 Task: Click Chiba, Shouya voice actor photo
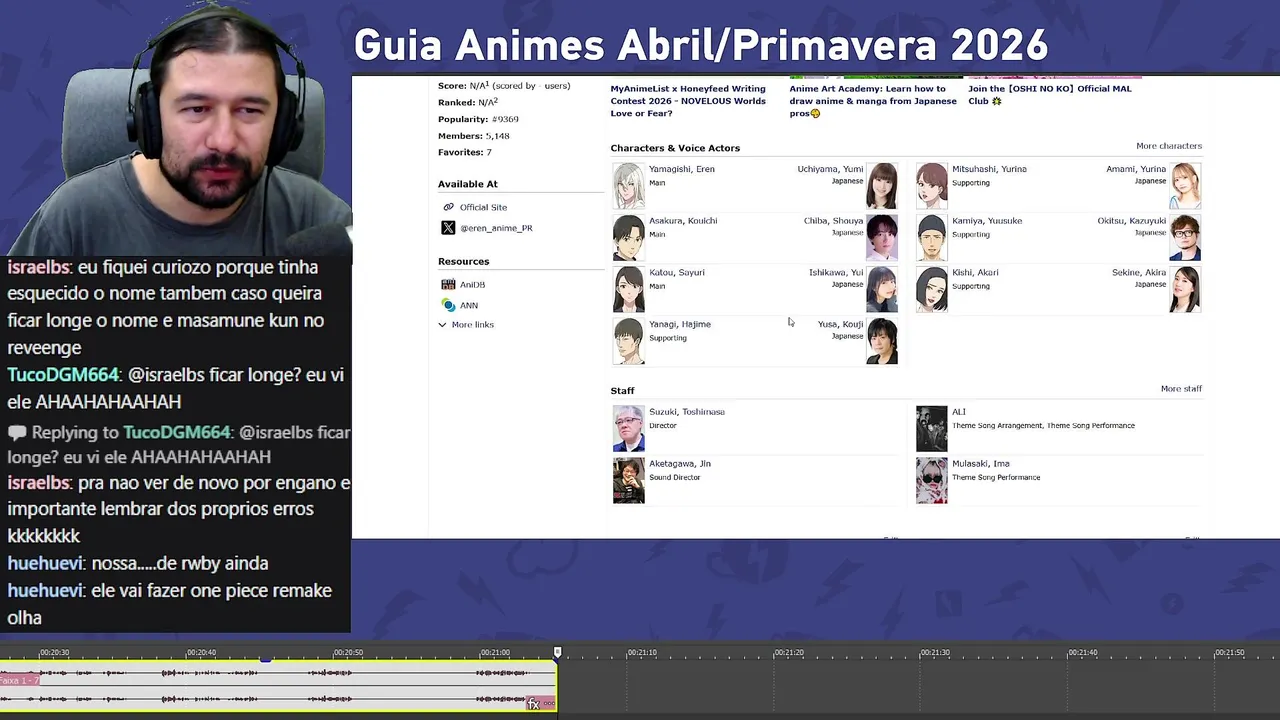click(882, 238)
